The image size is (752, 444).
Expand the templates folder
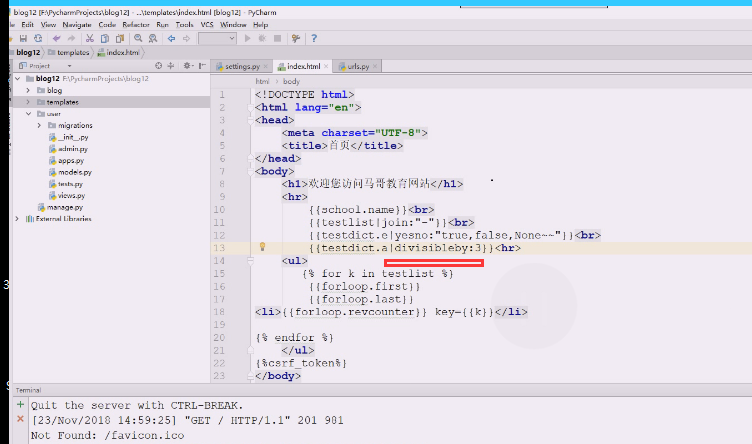click(28, 102)
